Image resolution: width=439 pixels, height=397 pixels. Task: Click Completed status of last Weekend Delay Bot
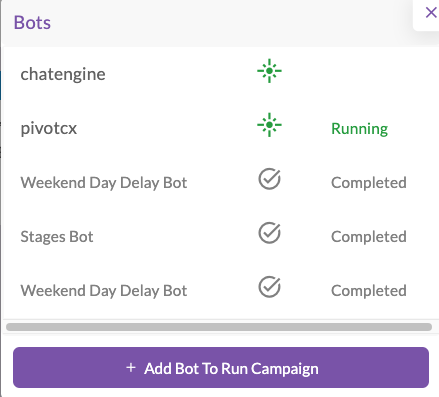(x=369, y=291)
